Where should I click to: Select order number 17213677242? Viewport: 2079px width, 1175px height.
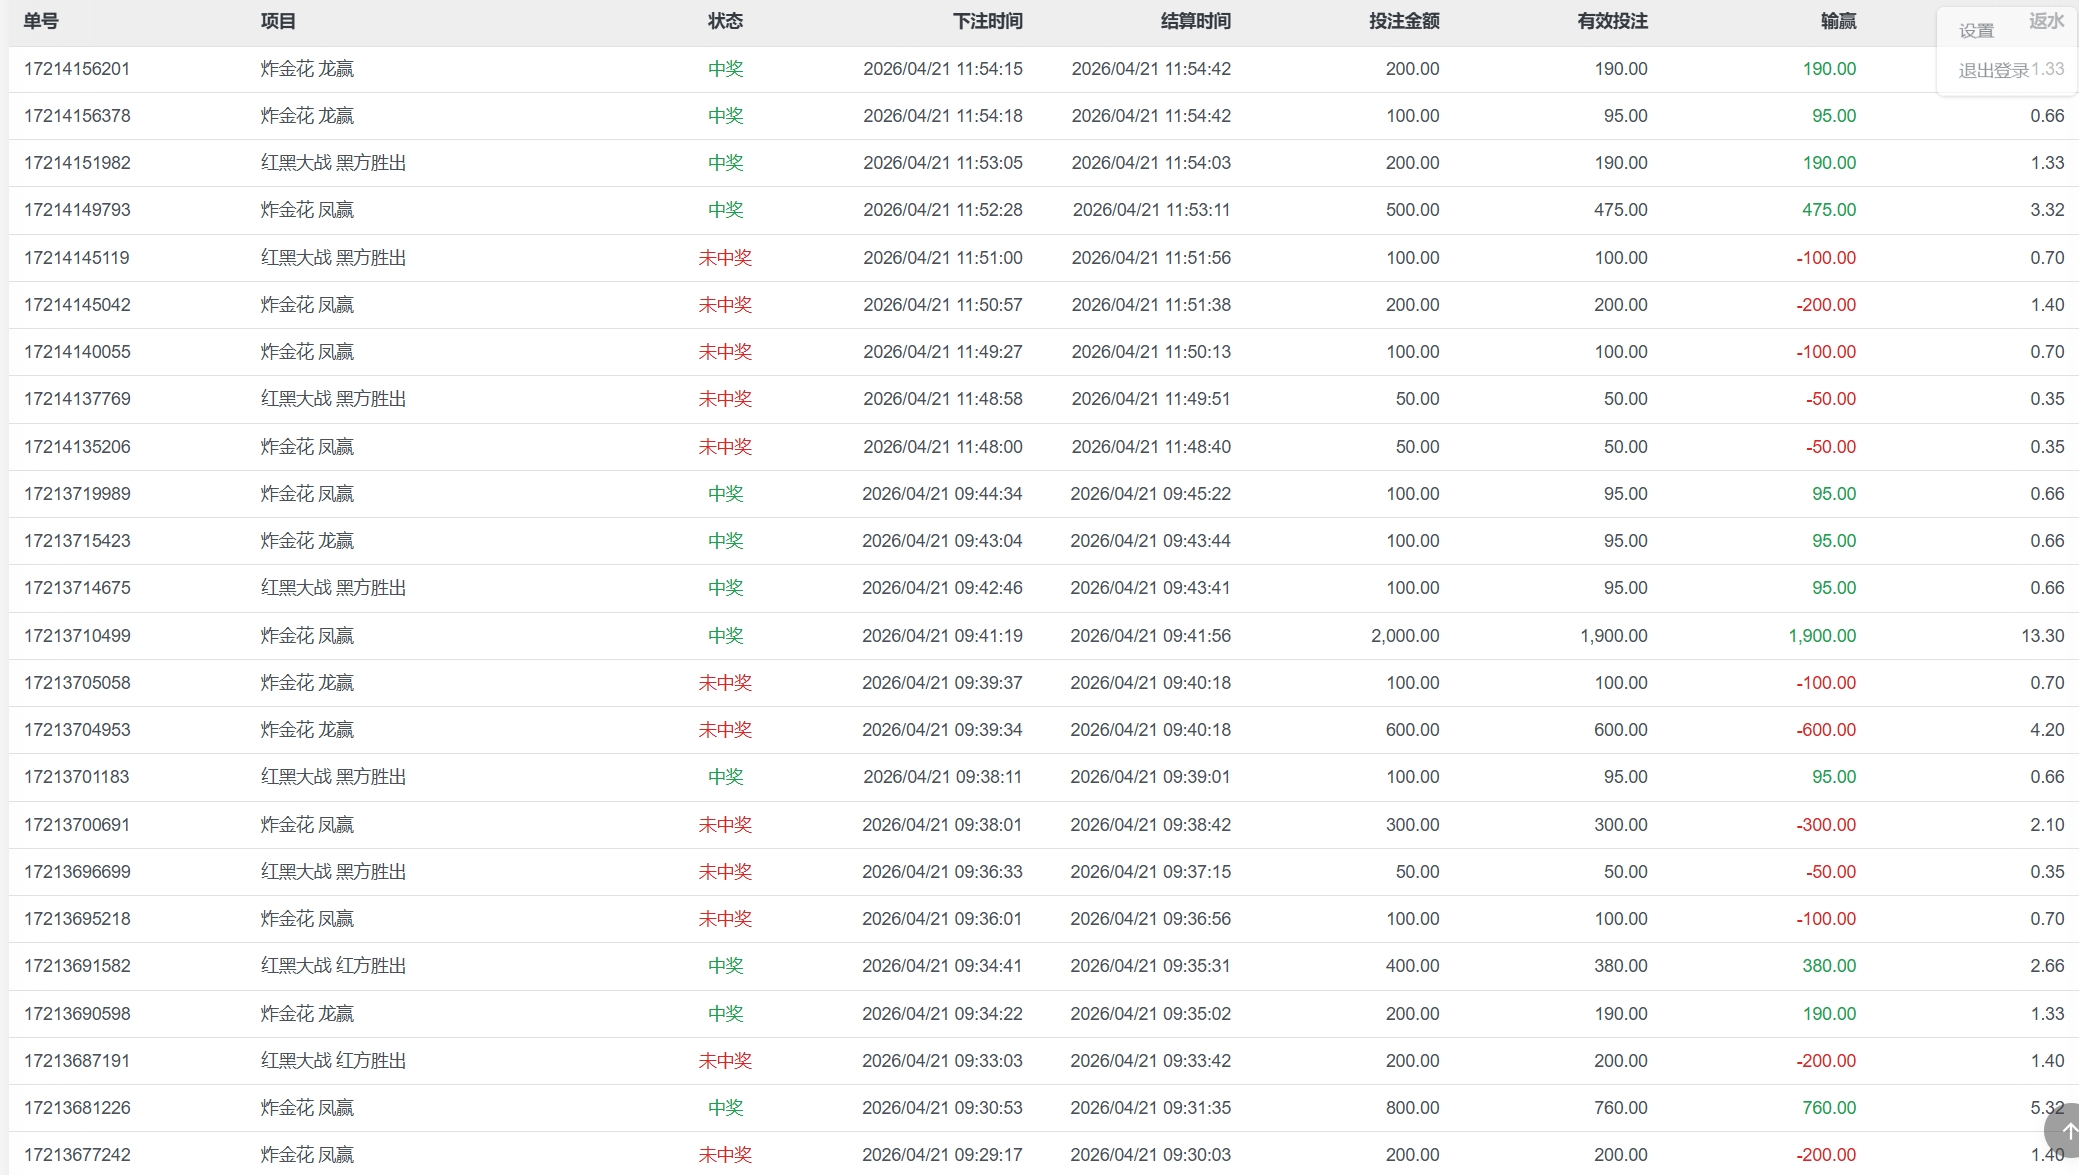[77, 1155]
